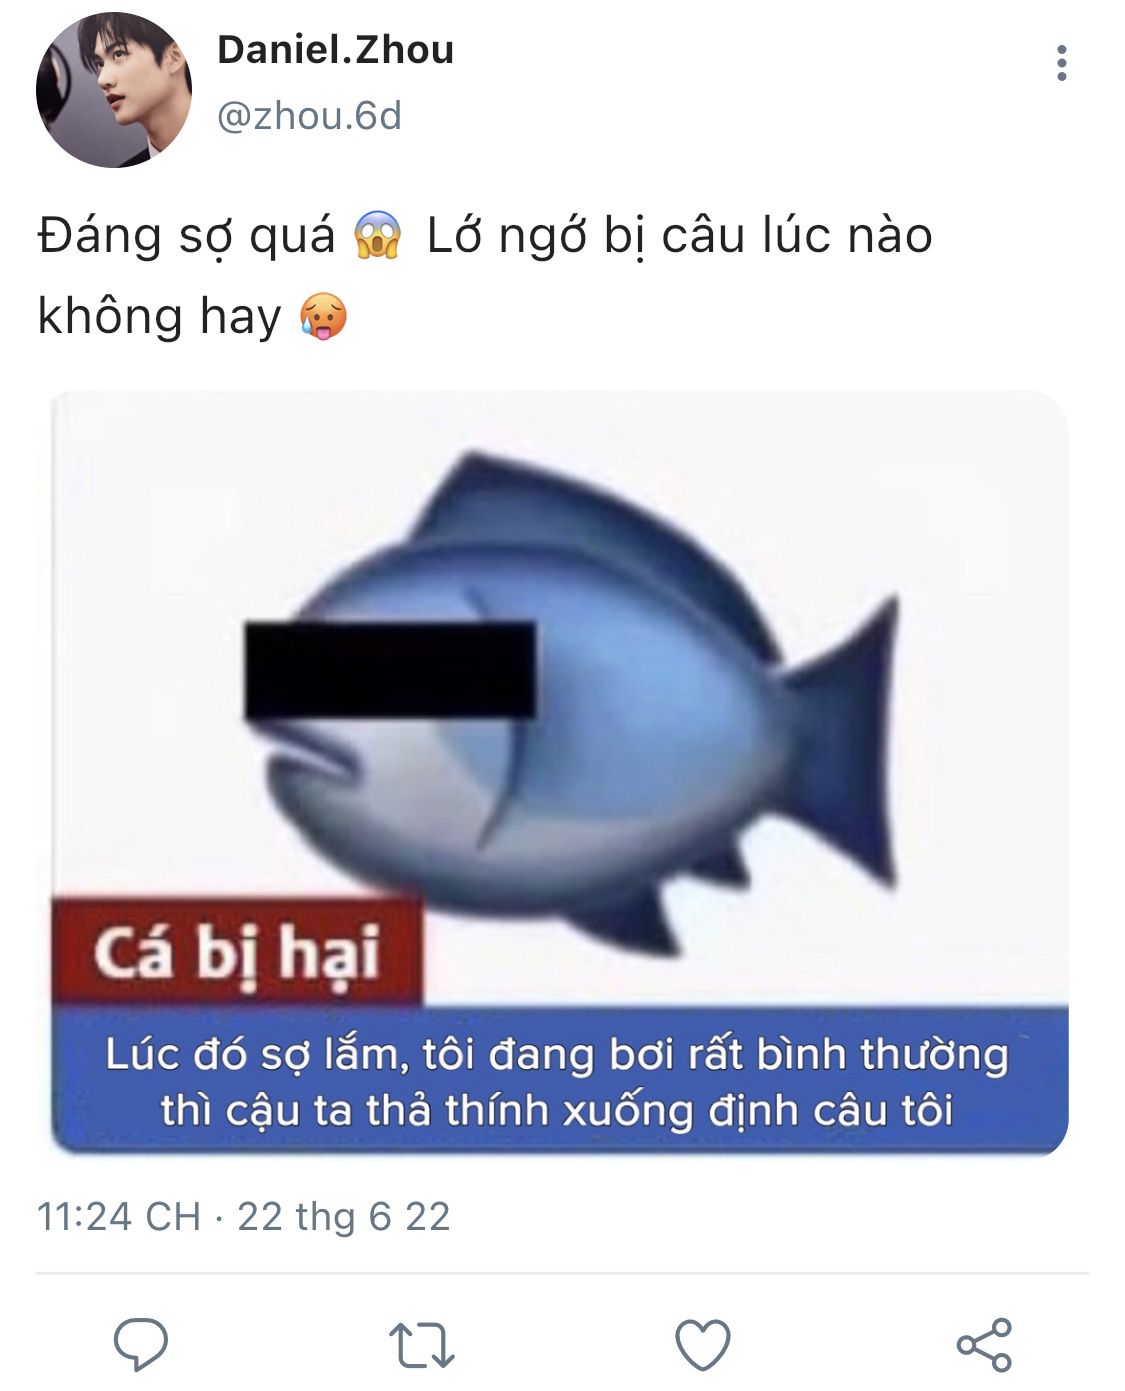Open the three-dot more options menu
Screen dimensions: 1125x1391
point(1061,63)
